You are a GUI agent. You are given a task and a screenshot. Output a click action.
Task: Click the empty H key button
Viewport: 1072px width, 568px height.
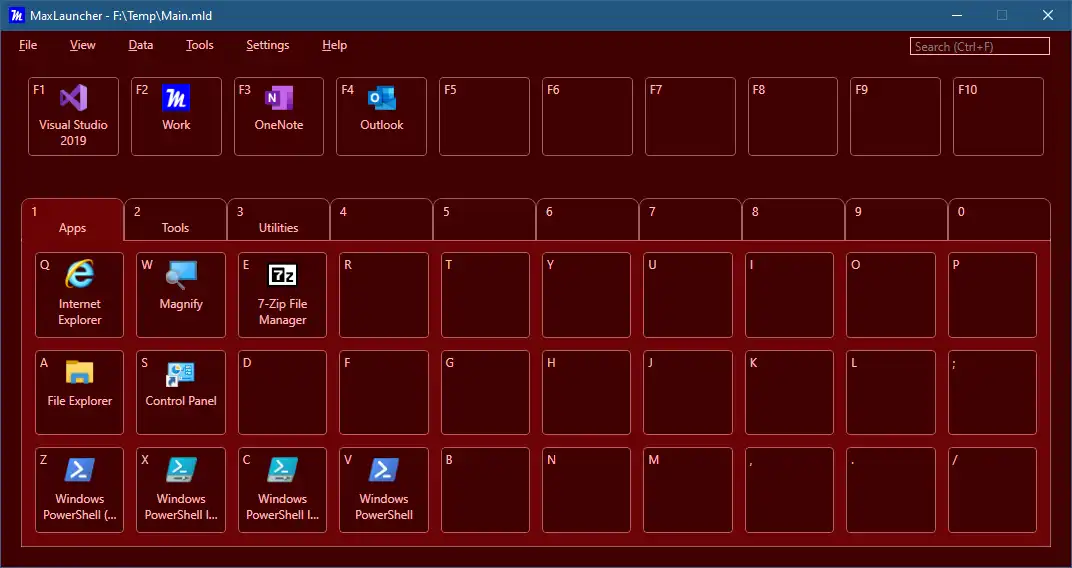click(587, 392)
